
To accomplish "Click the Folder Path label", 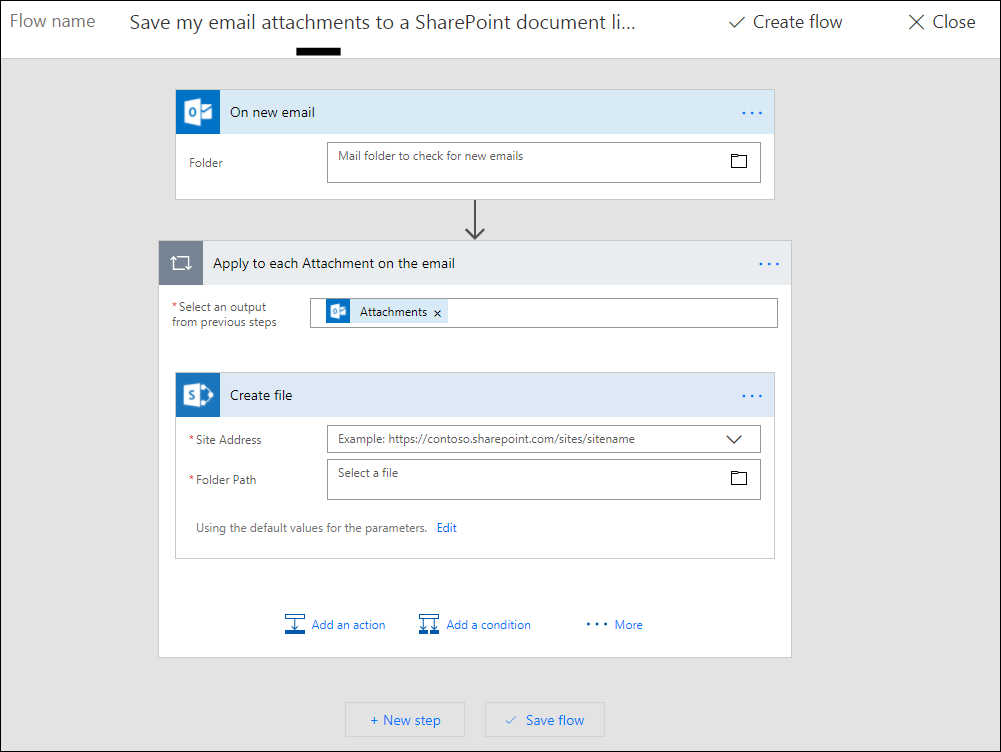I will [225, 479].
